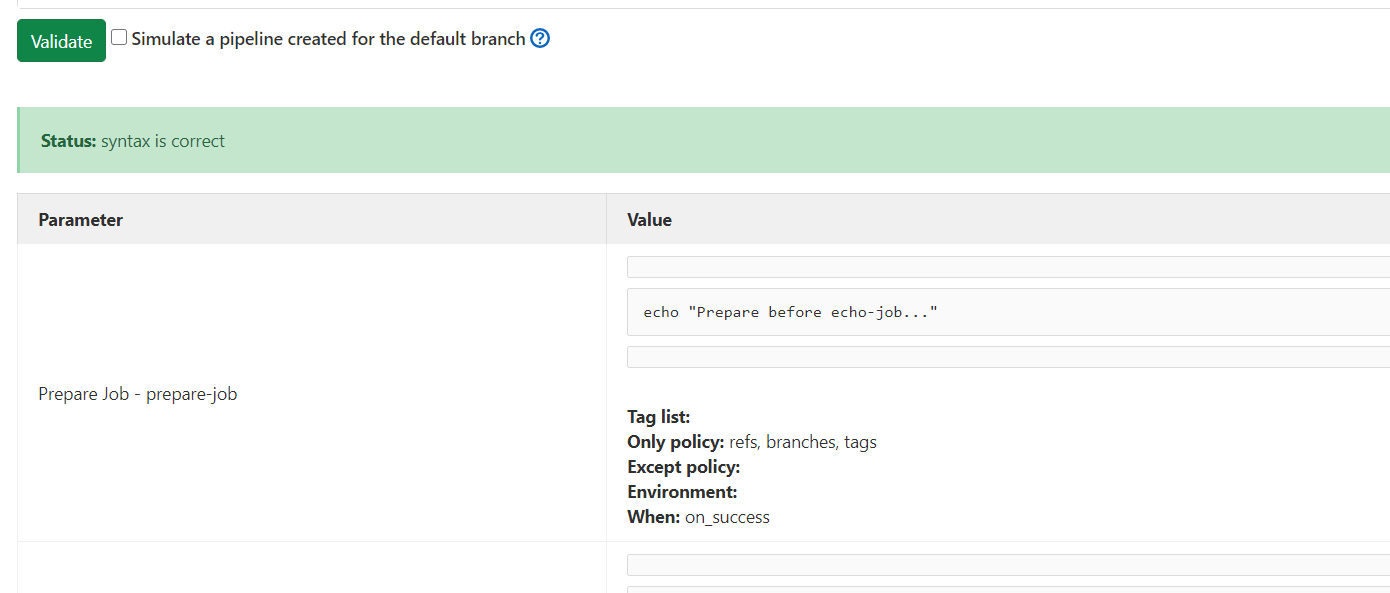Click the 'syntax is correct' status banner

[x=703, y=140]
